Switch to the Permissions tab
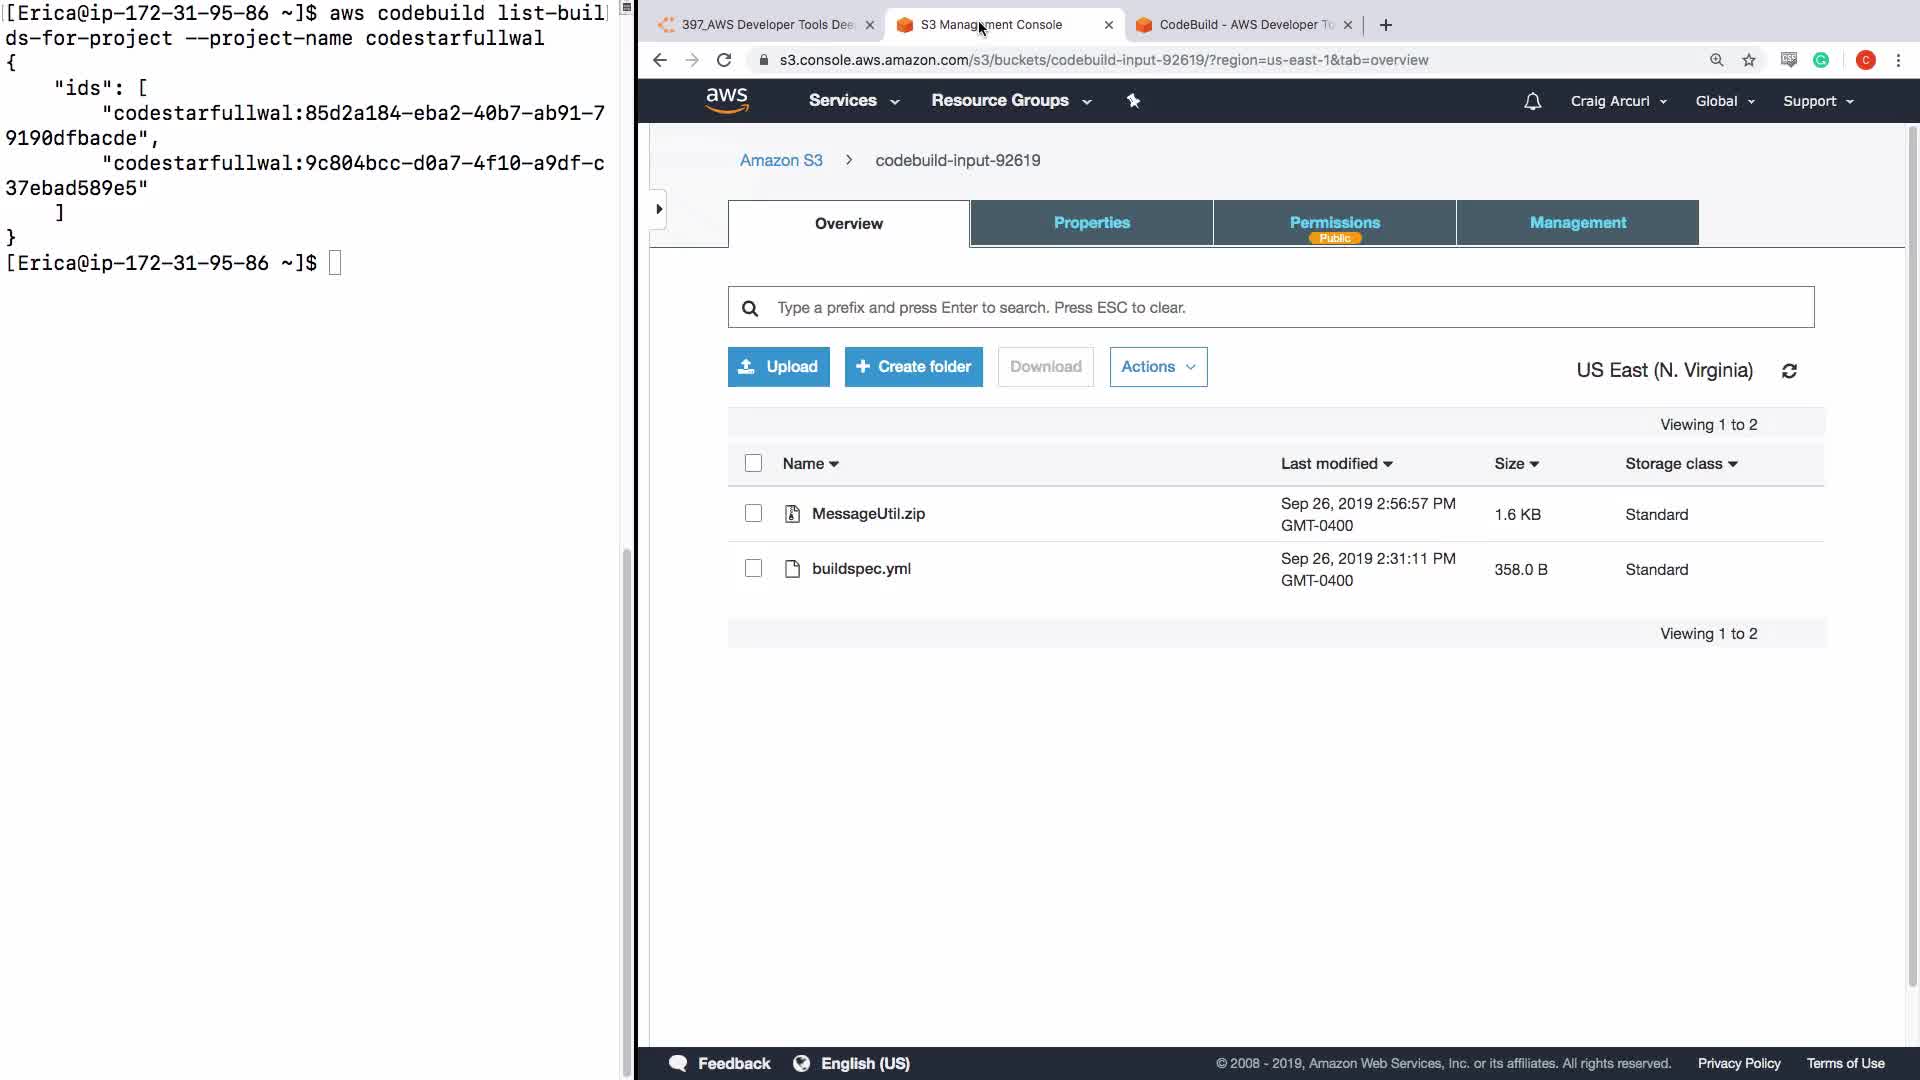The height and width of the screenshot is (1080, 1920). pos(1334,223)
